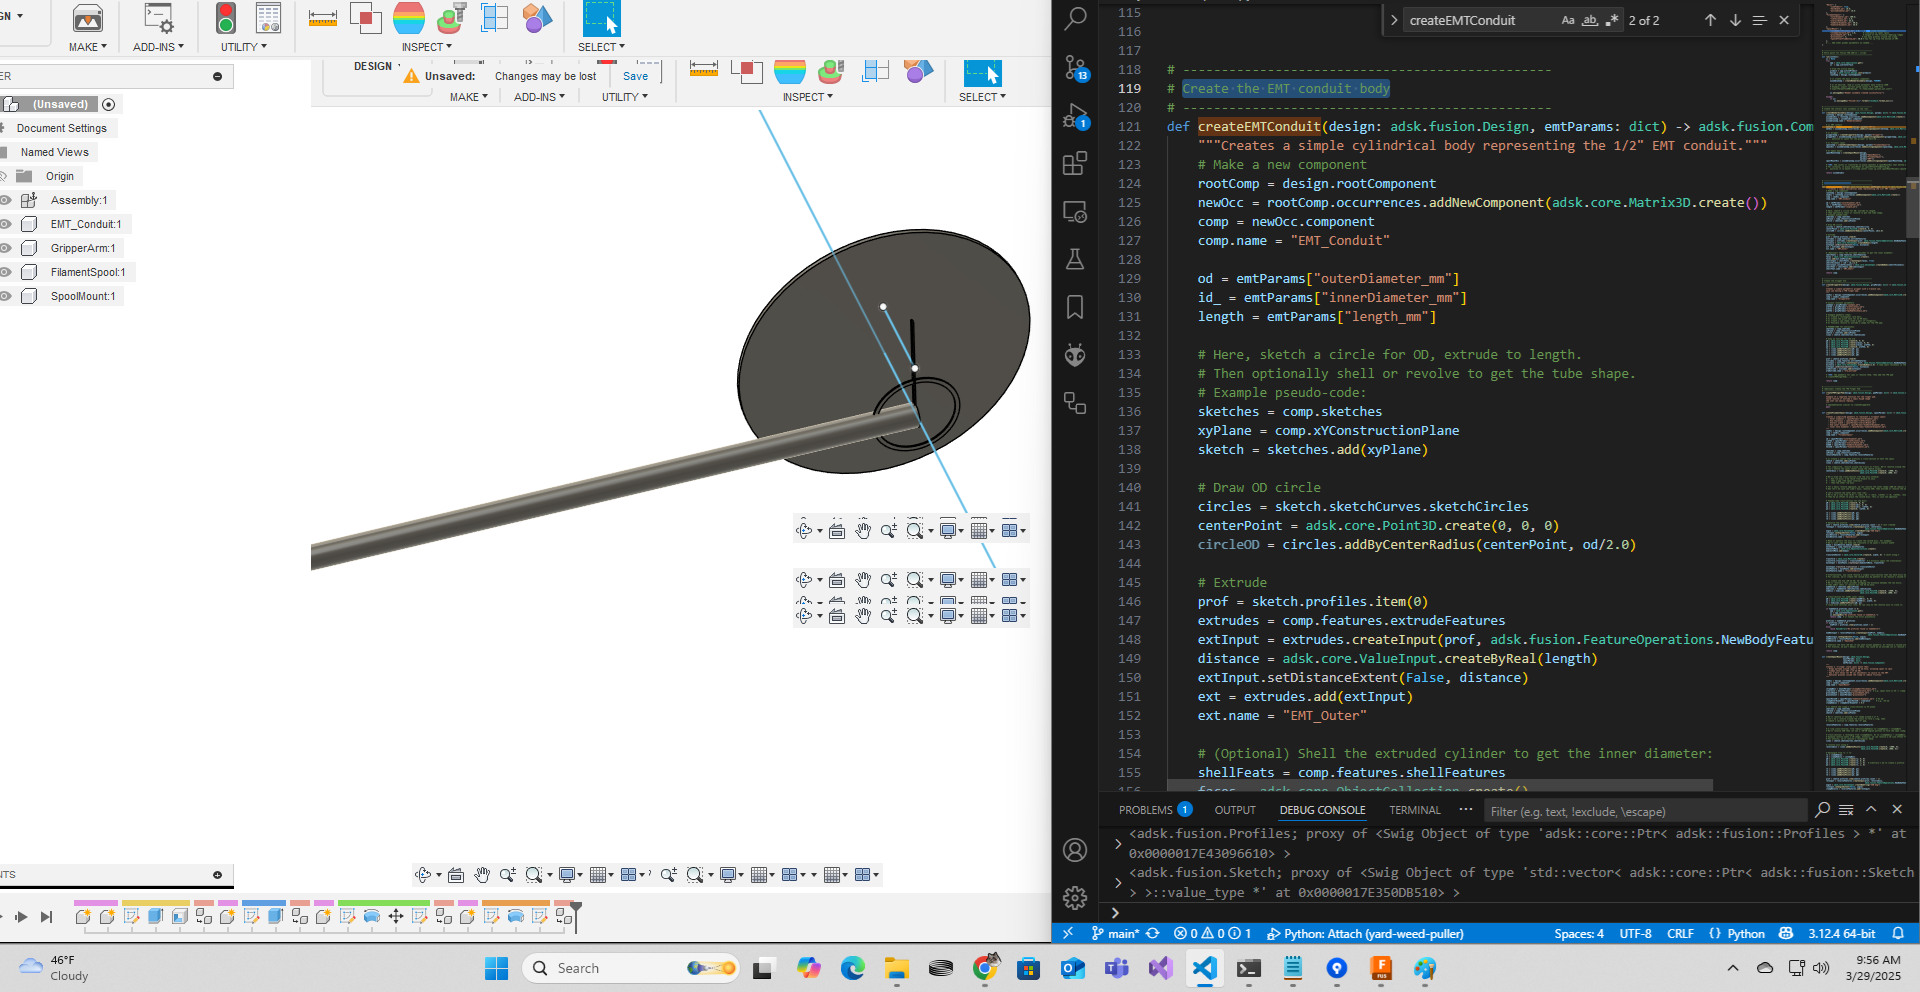The image size is (1920, 992).
Task: Toggle Match Case in find widget
Action: click(1567, 20)
